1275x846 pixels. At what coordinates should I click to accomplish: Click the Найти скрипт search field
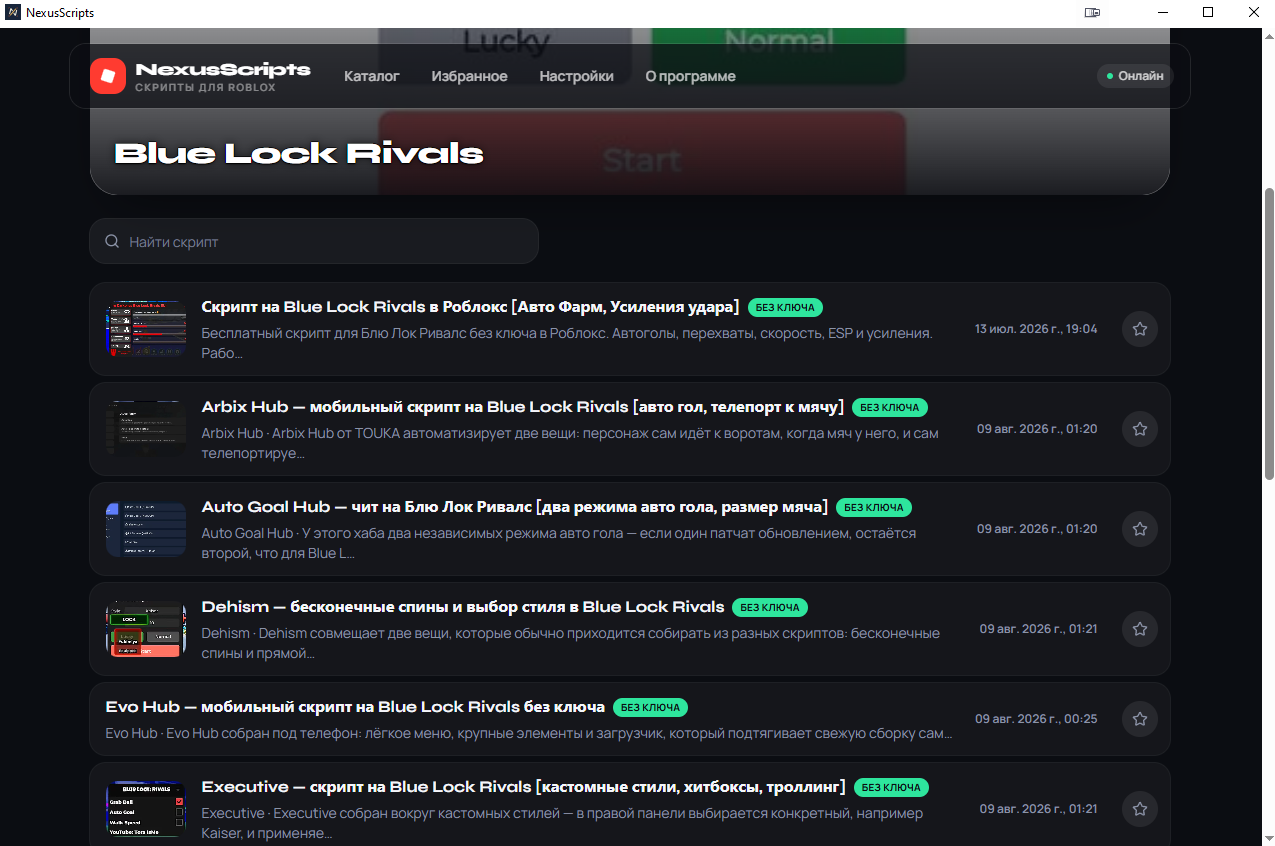click(314, 241)
